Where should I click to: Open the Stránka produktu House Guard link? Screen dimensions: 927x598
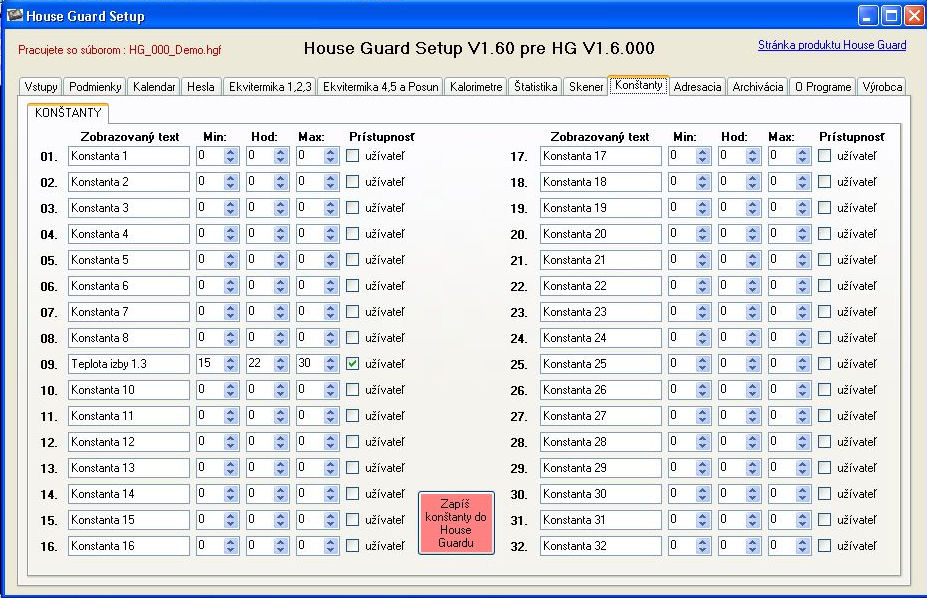pyautogui.click(x=832, y=45)
